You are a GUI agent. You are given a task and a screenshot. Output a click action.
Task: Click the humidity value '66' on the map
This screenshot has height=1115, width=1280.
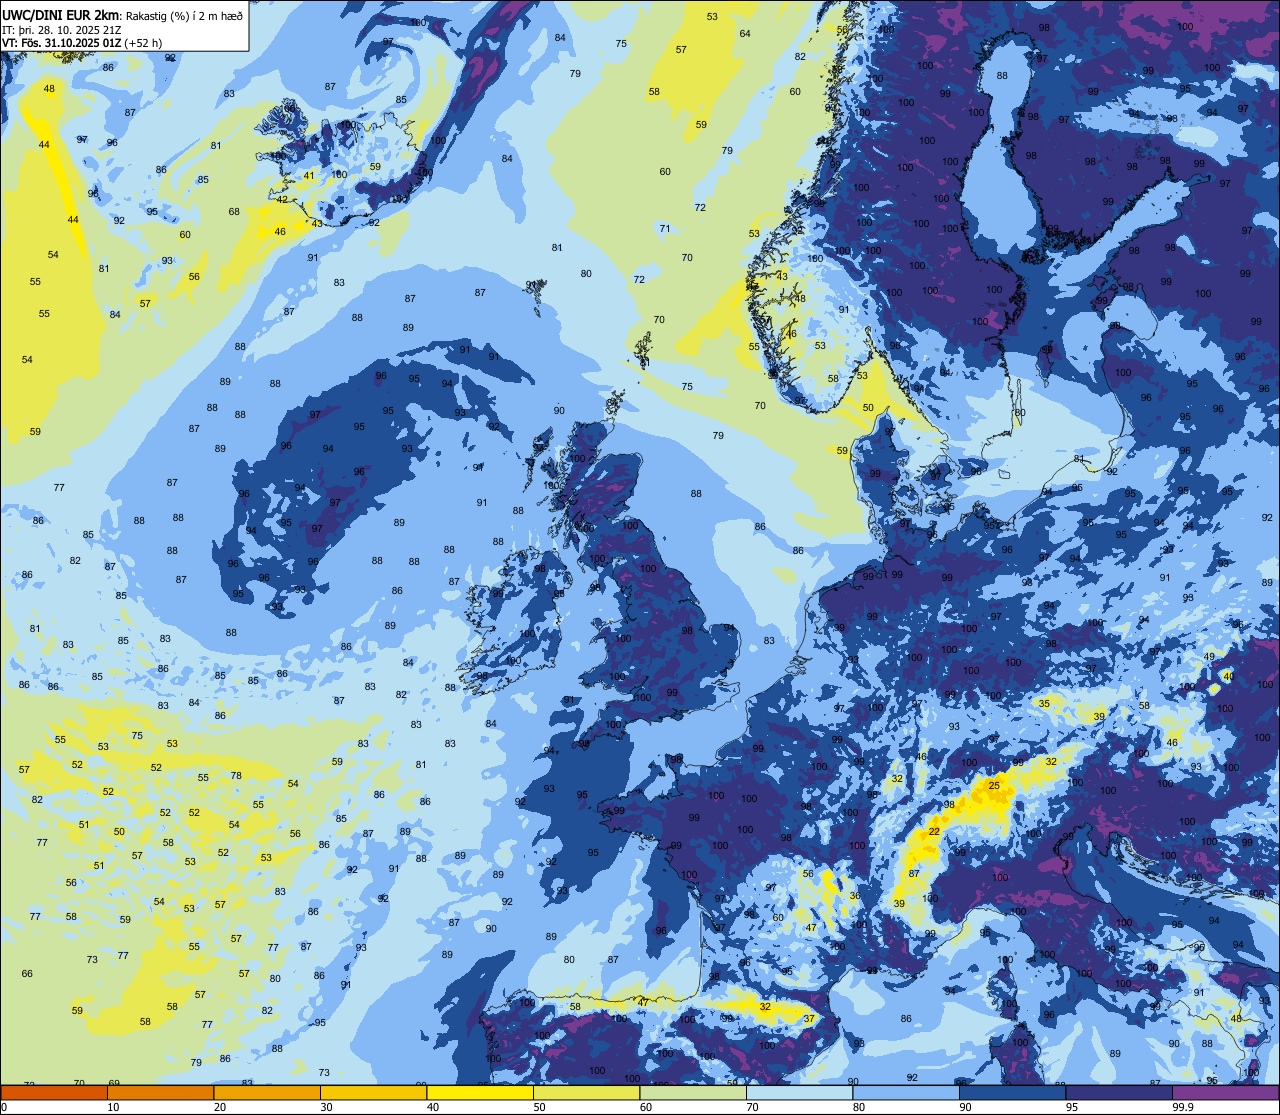(27, 973)
